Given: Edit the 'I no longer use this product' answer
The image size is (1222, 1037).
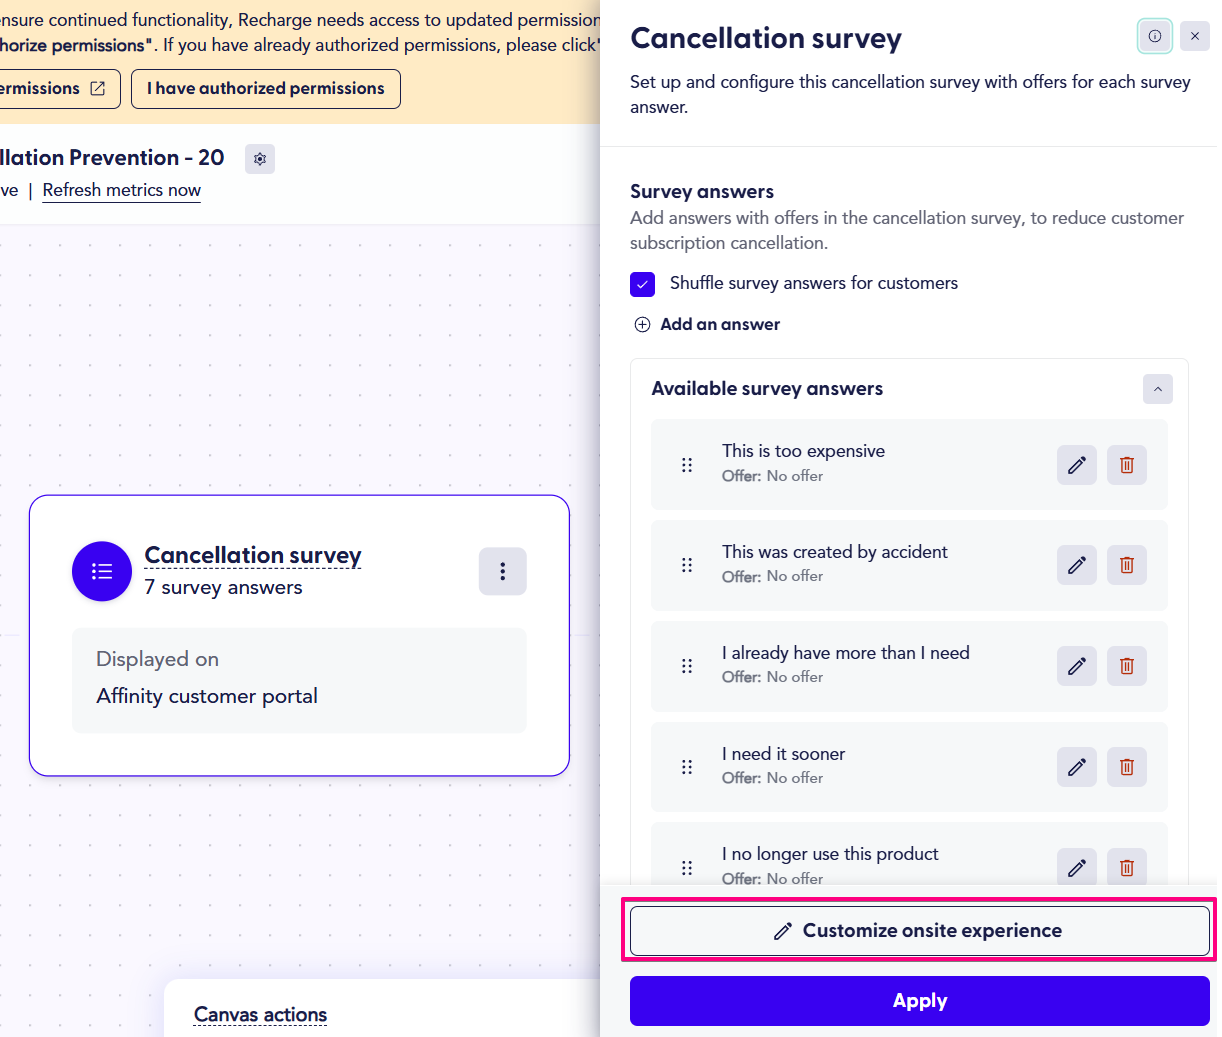Looking at the screenshot, I should pos(1077,867).
